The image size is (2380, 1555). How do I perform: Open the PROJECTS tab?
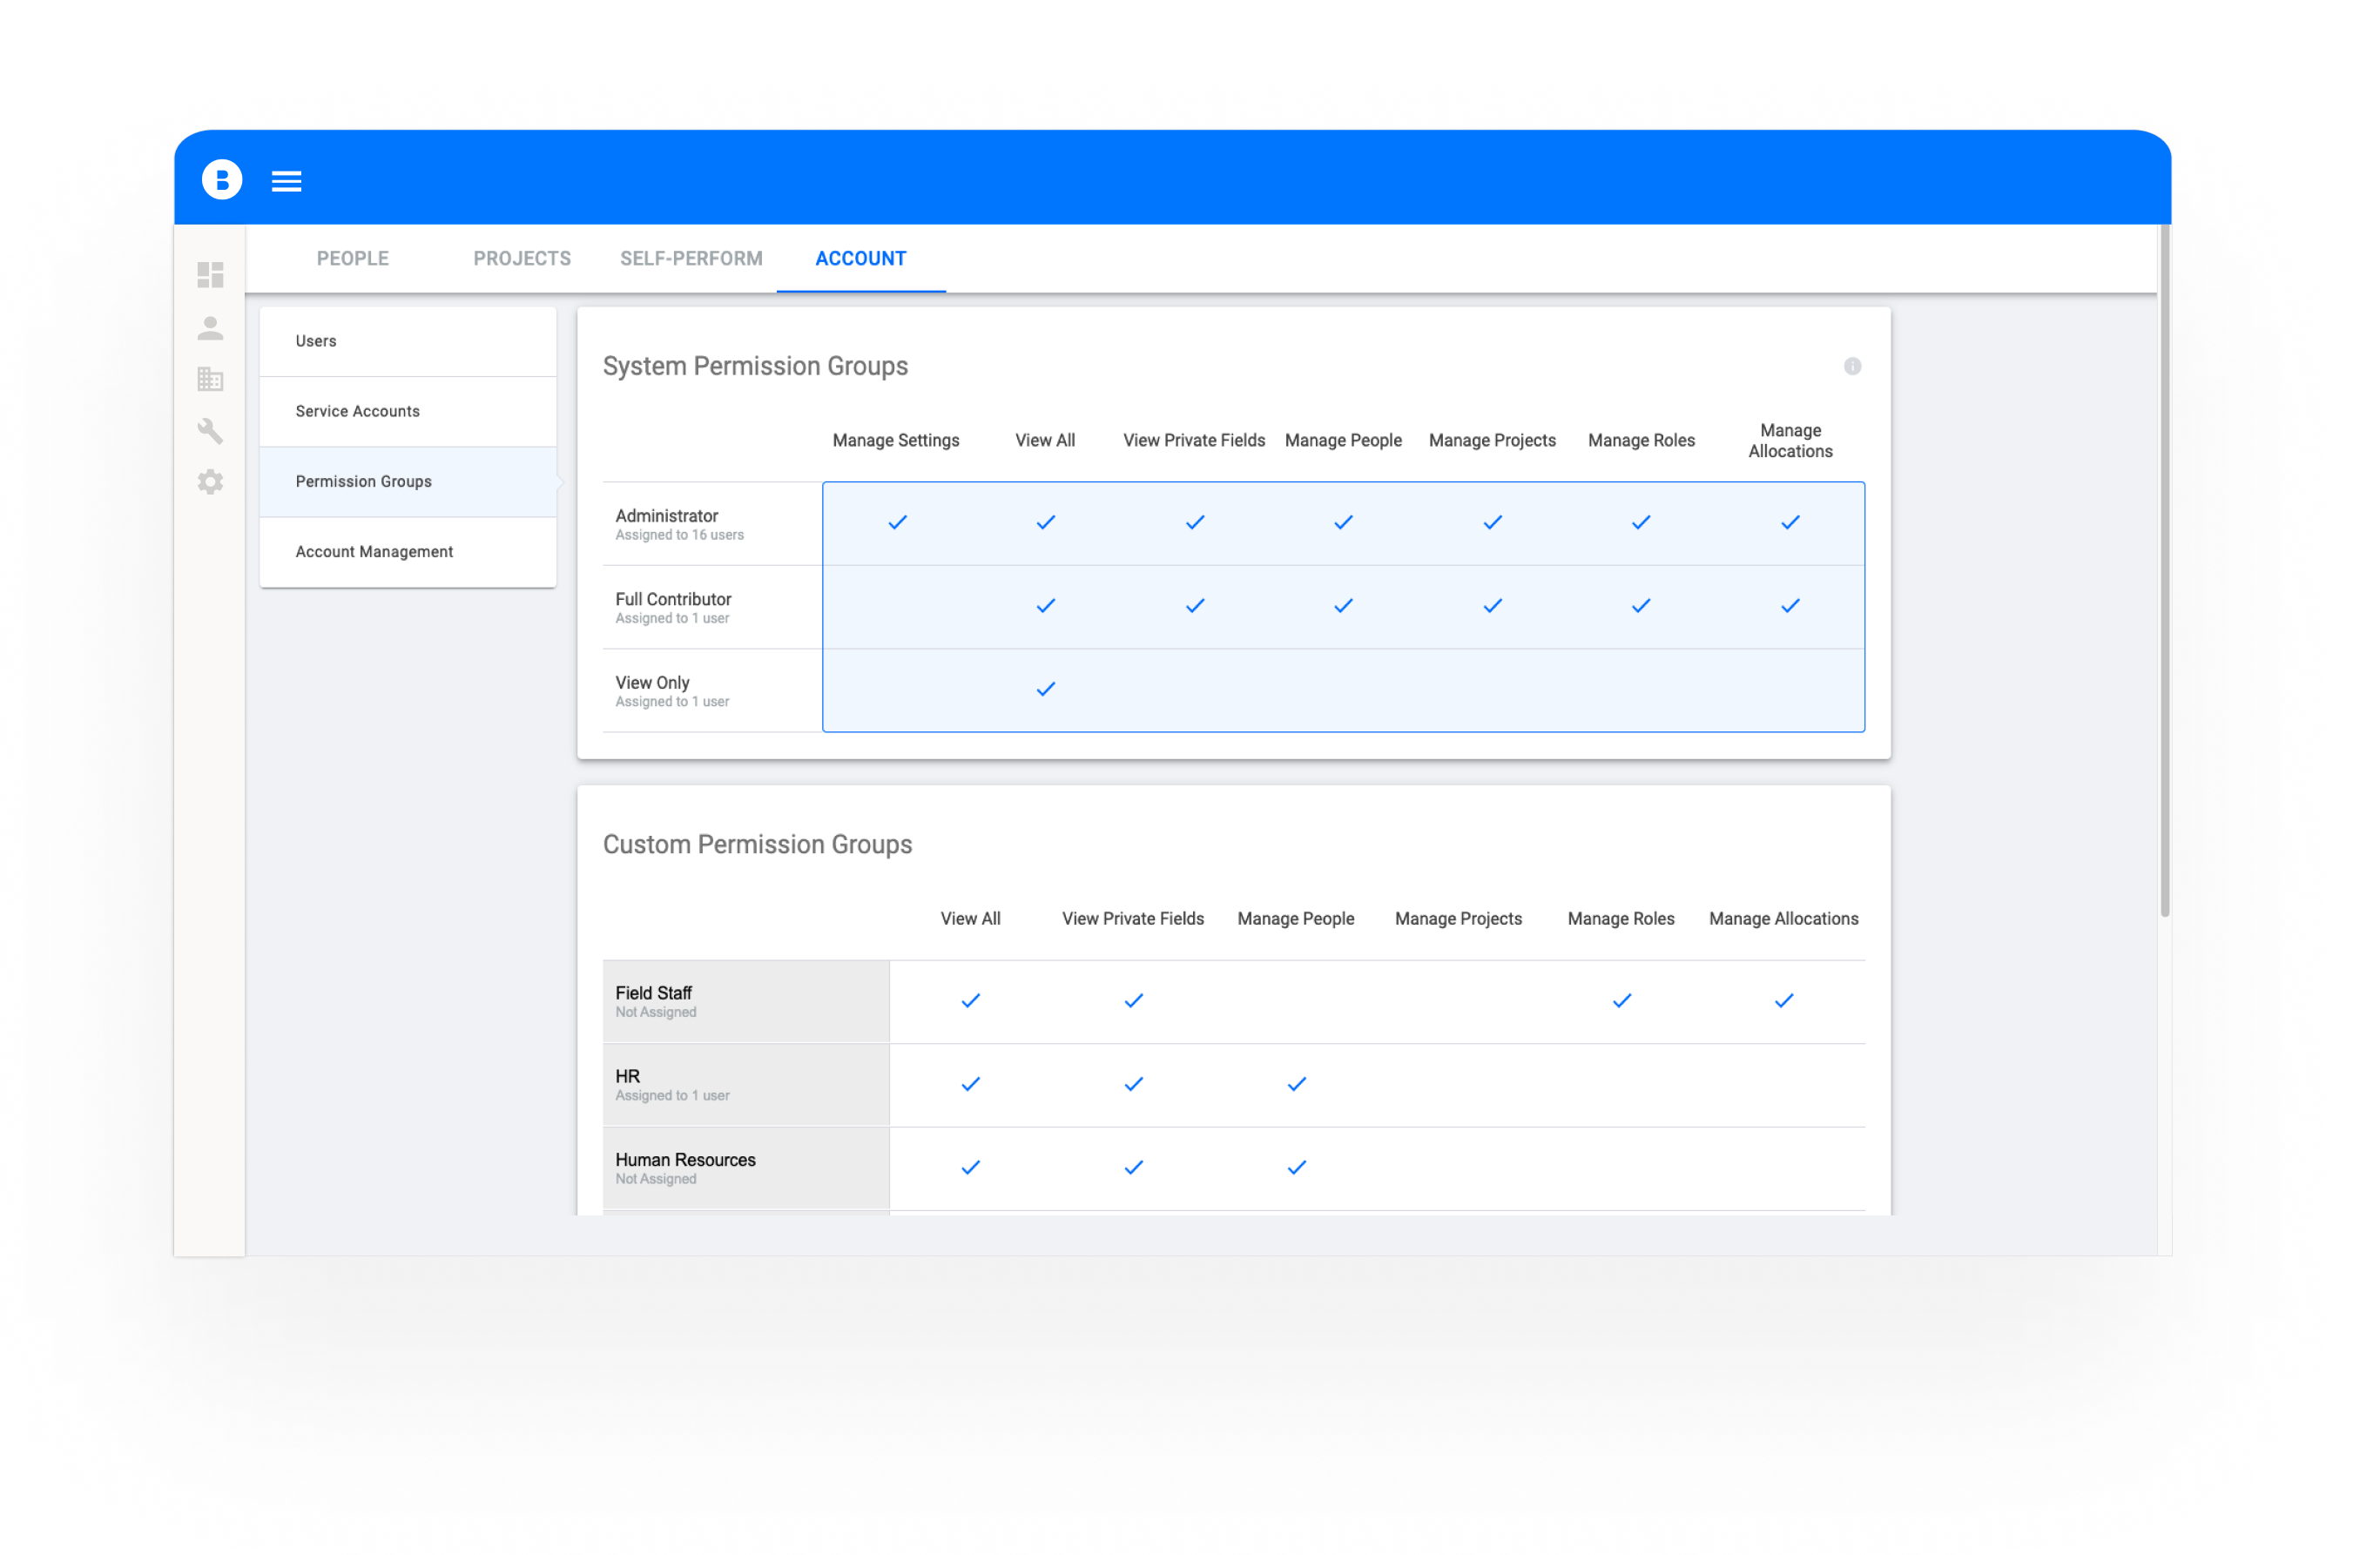coord(522,258)
